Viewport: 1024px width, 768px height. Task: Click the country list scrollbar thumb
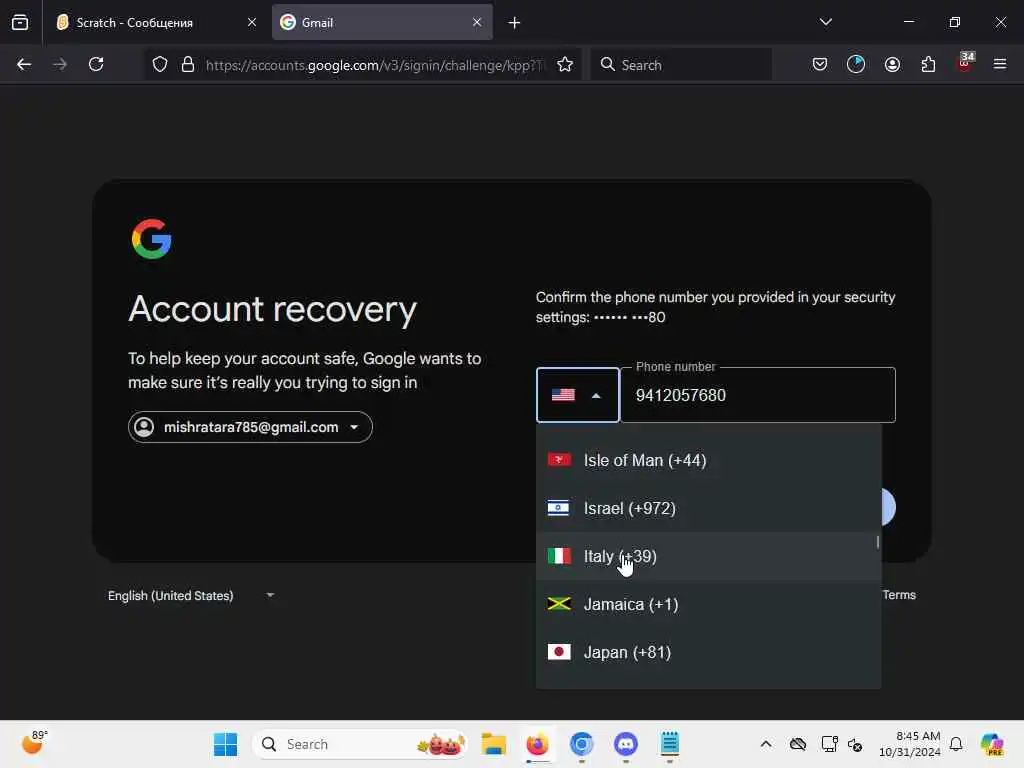878,542
